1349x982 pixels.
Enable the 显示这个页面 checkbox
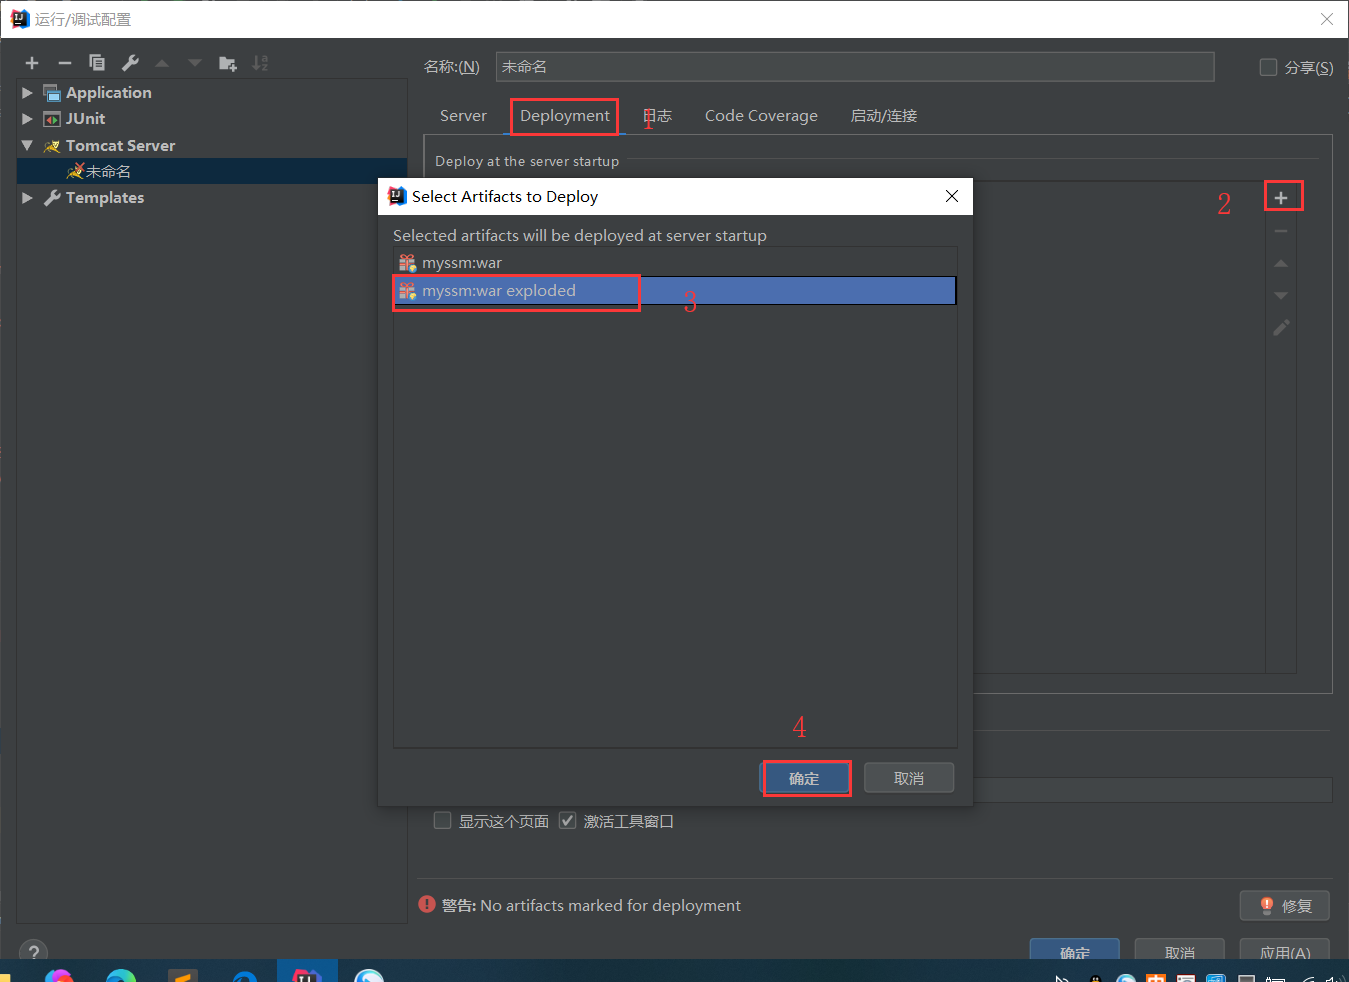click(442, 820)
